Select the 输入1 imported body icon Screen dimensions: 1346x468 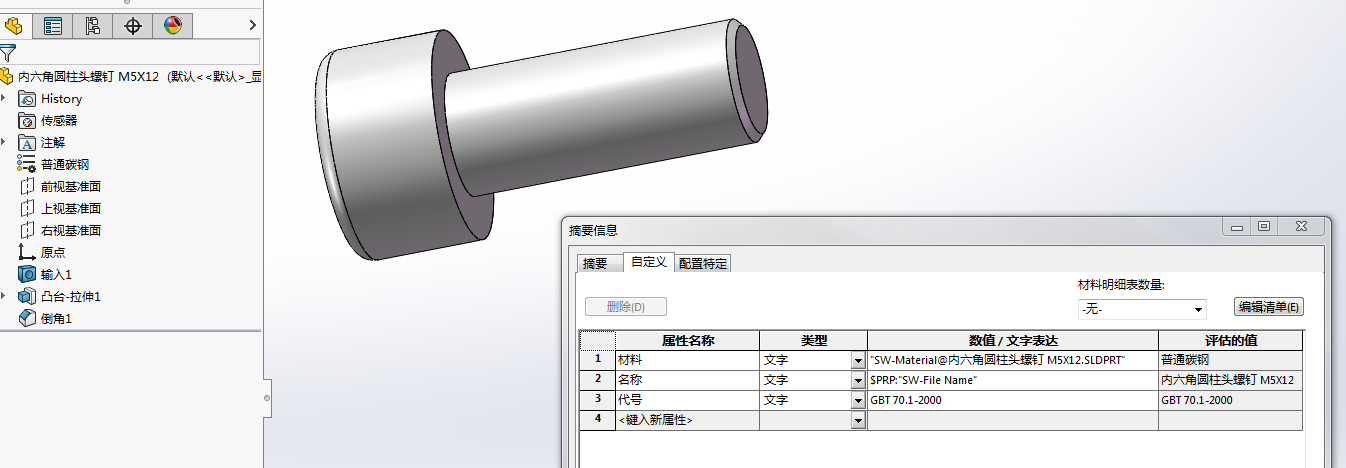point(28,274)
